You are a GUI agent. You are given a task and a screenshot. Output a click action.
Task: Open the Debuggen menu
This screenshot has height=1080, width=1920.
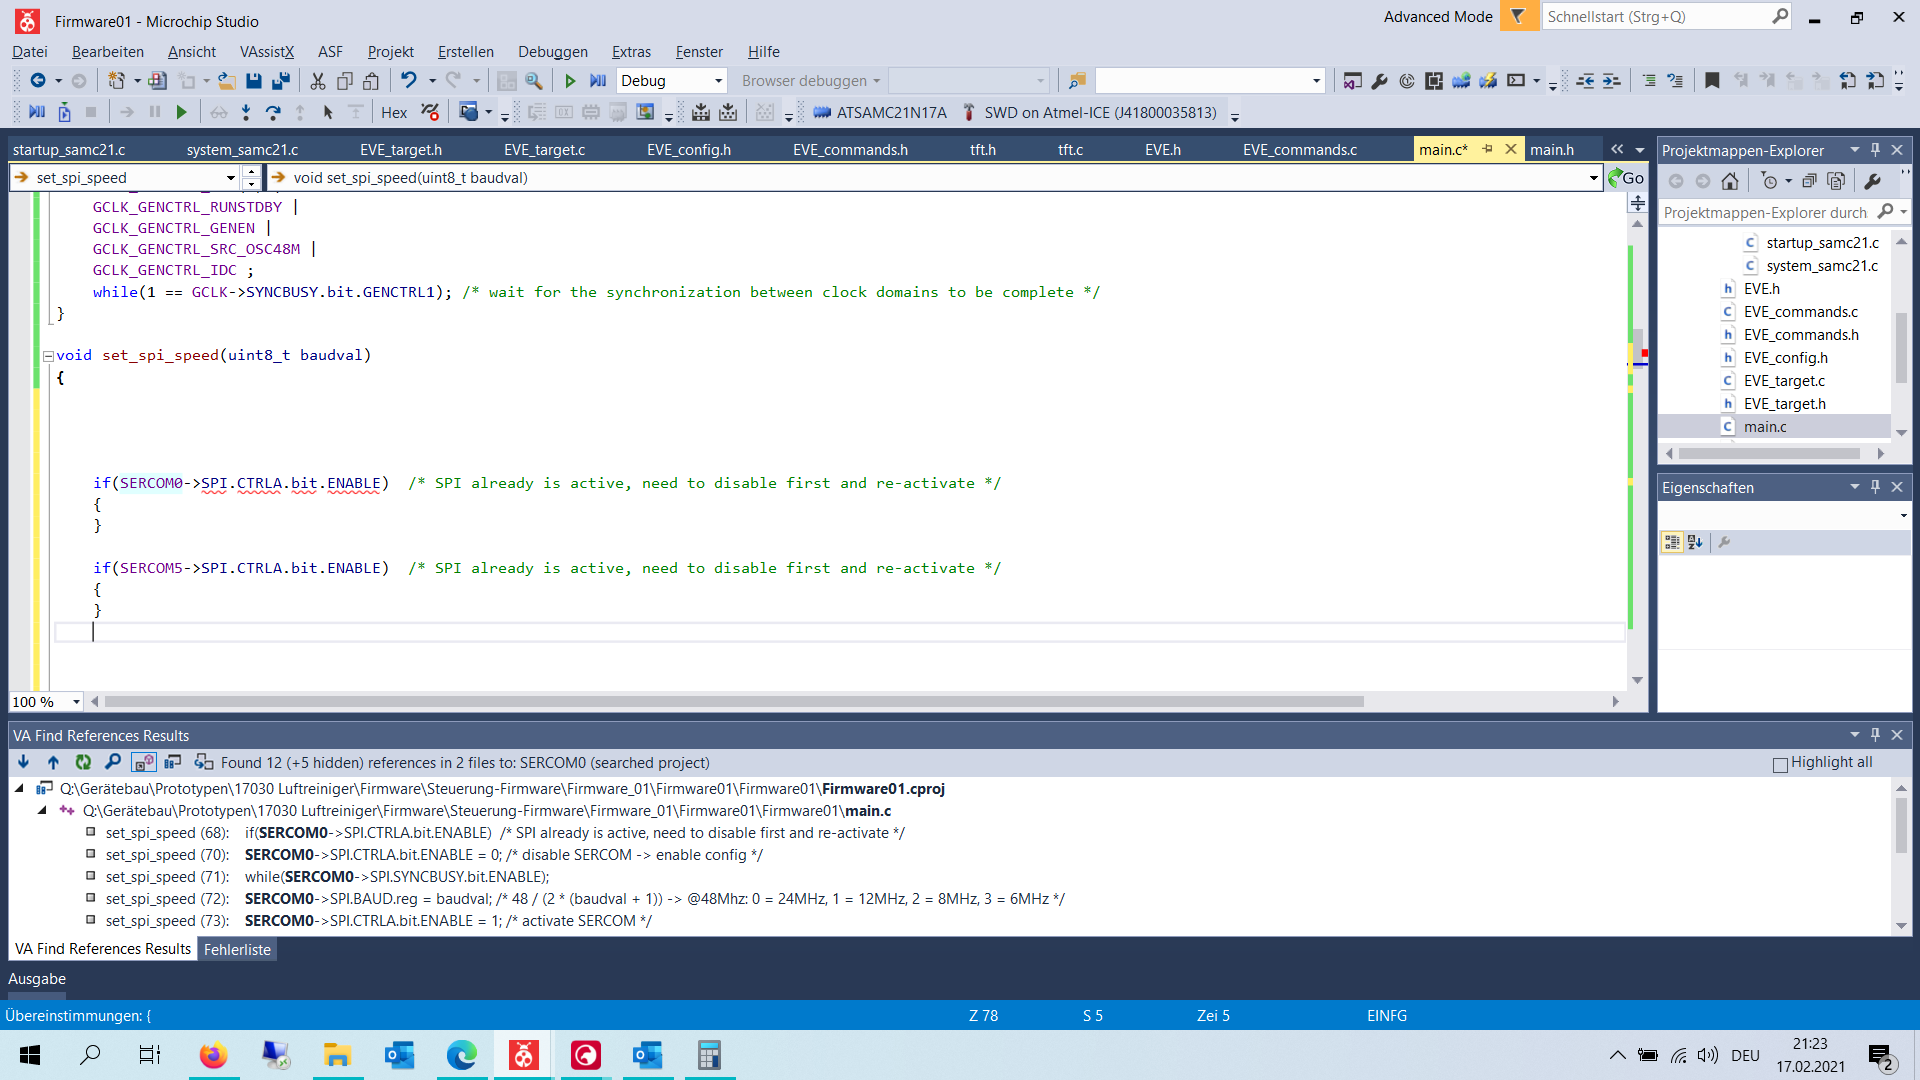click(x=552, y=52)
